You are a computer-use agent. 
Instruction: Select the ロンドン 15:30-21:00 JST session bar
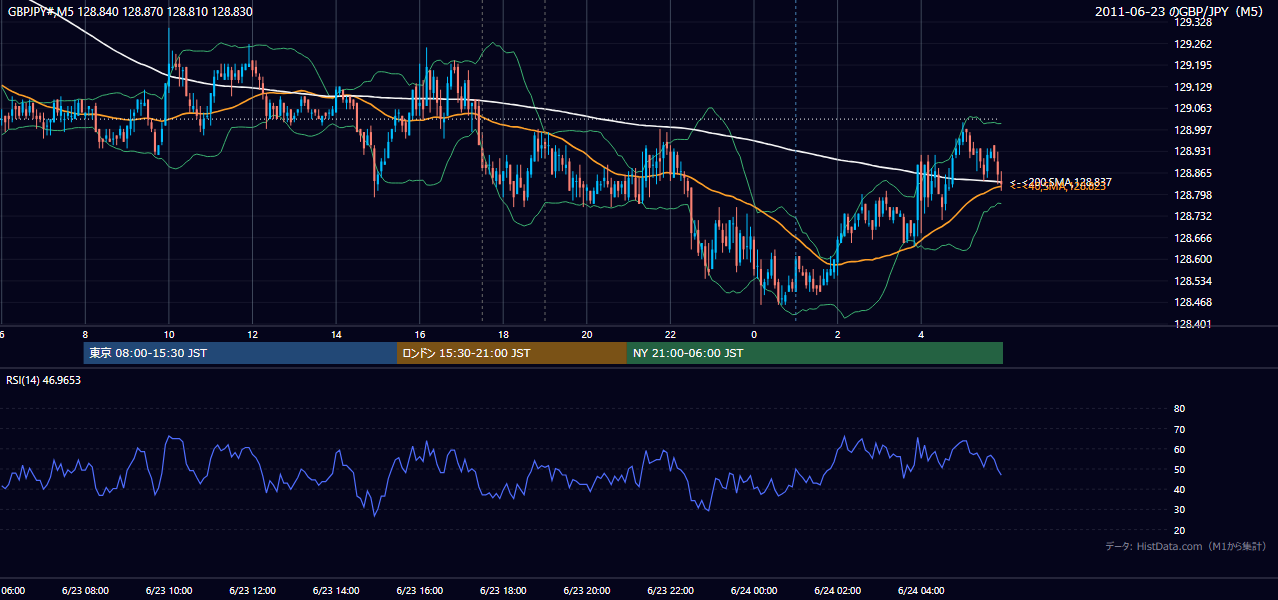click(512, 353)
